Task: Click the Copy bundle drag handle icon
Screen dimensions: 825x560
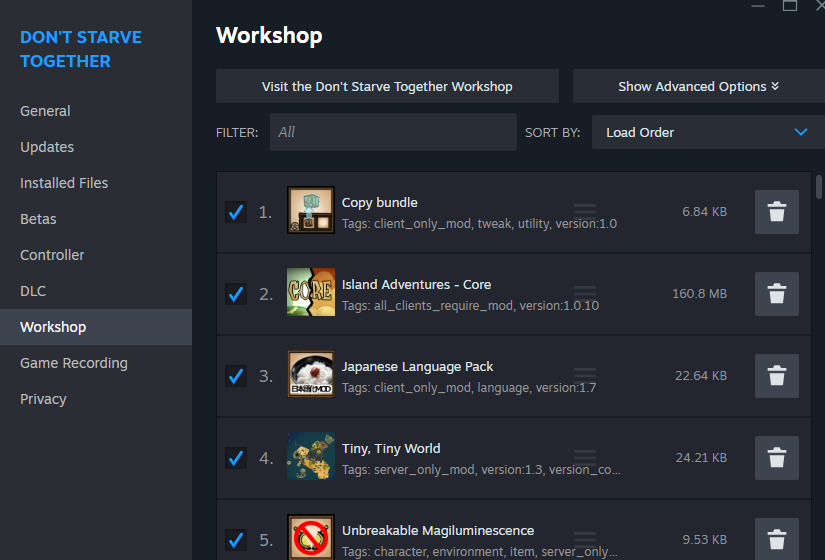Action: (x=585, y=212)
